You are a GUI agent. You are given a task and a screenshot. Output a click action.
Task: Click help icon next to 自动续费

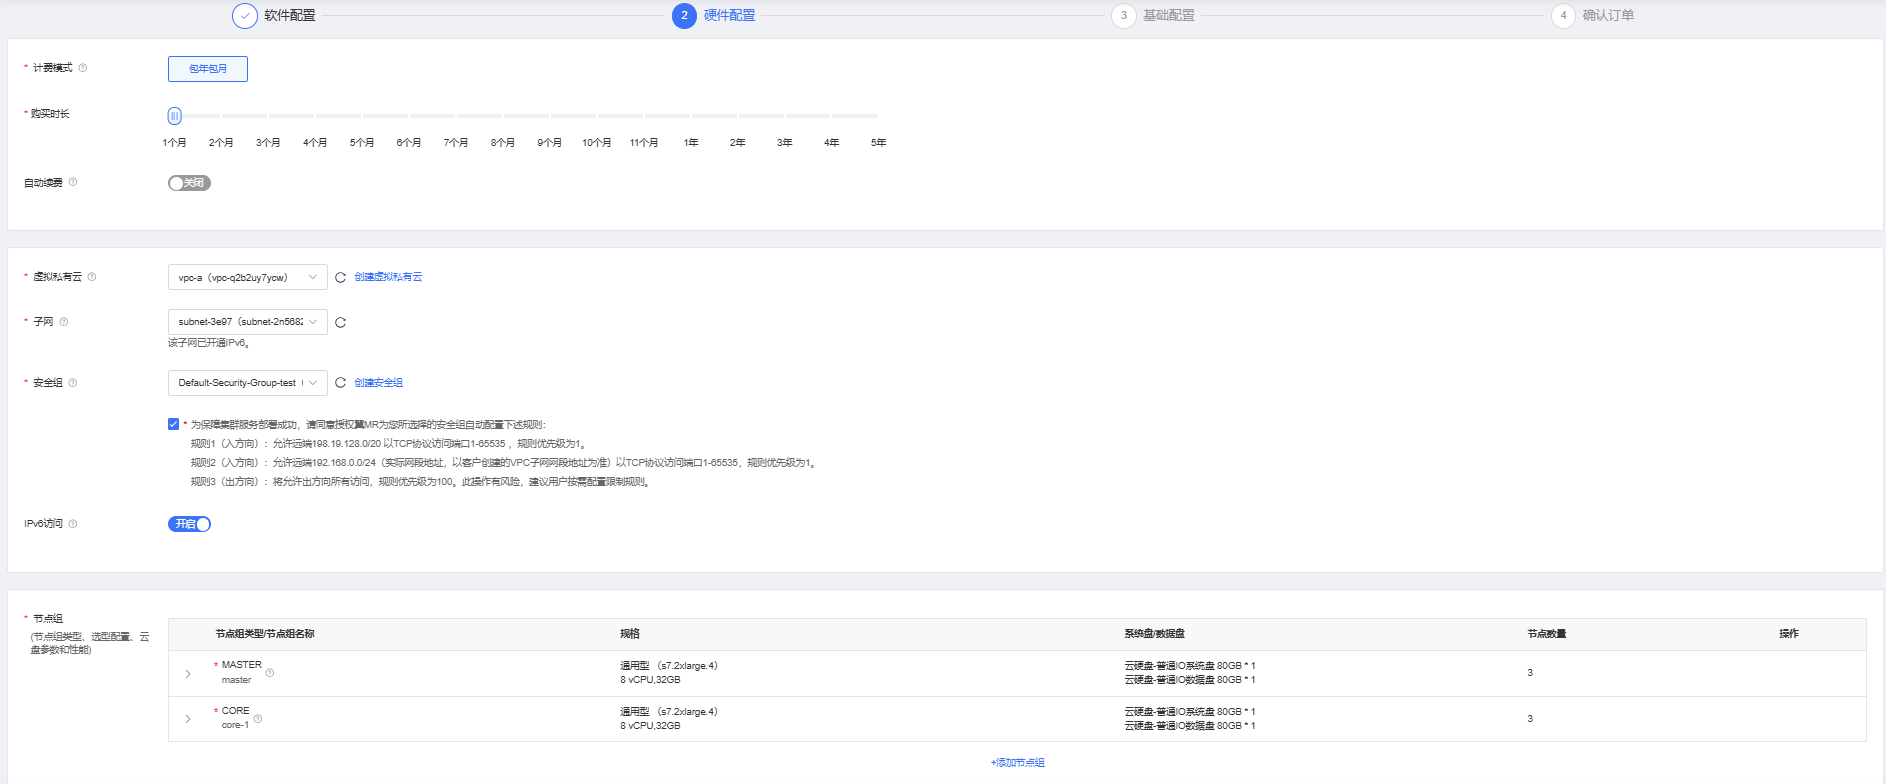pos(73,182)
